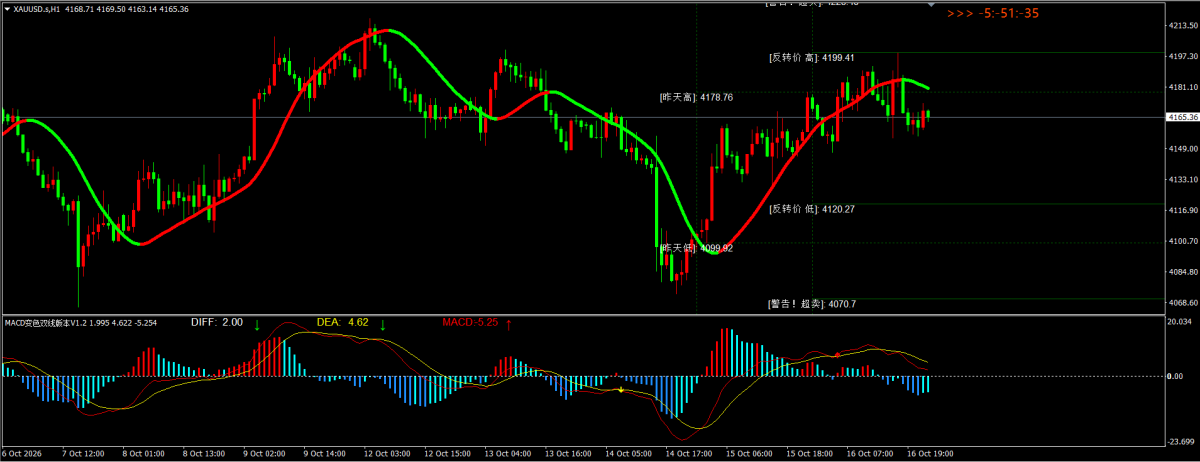
Task: Click the -23.699 MACD scale value
Action: (x=1183, y=440)
